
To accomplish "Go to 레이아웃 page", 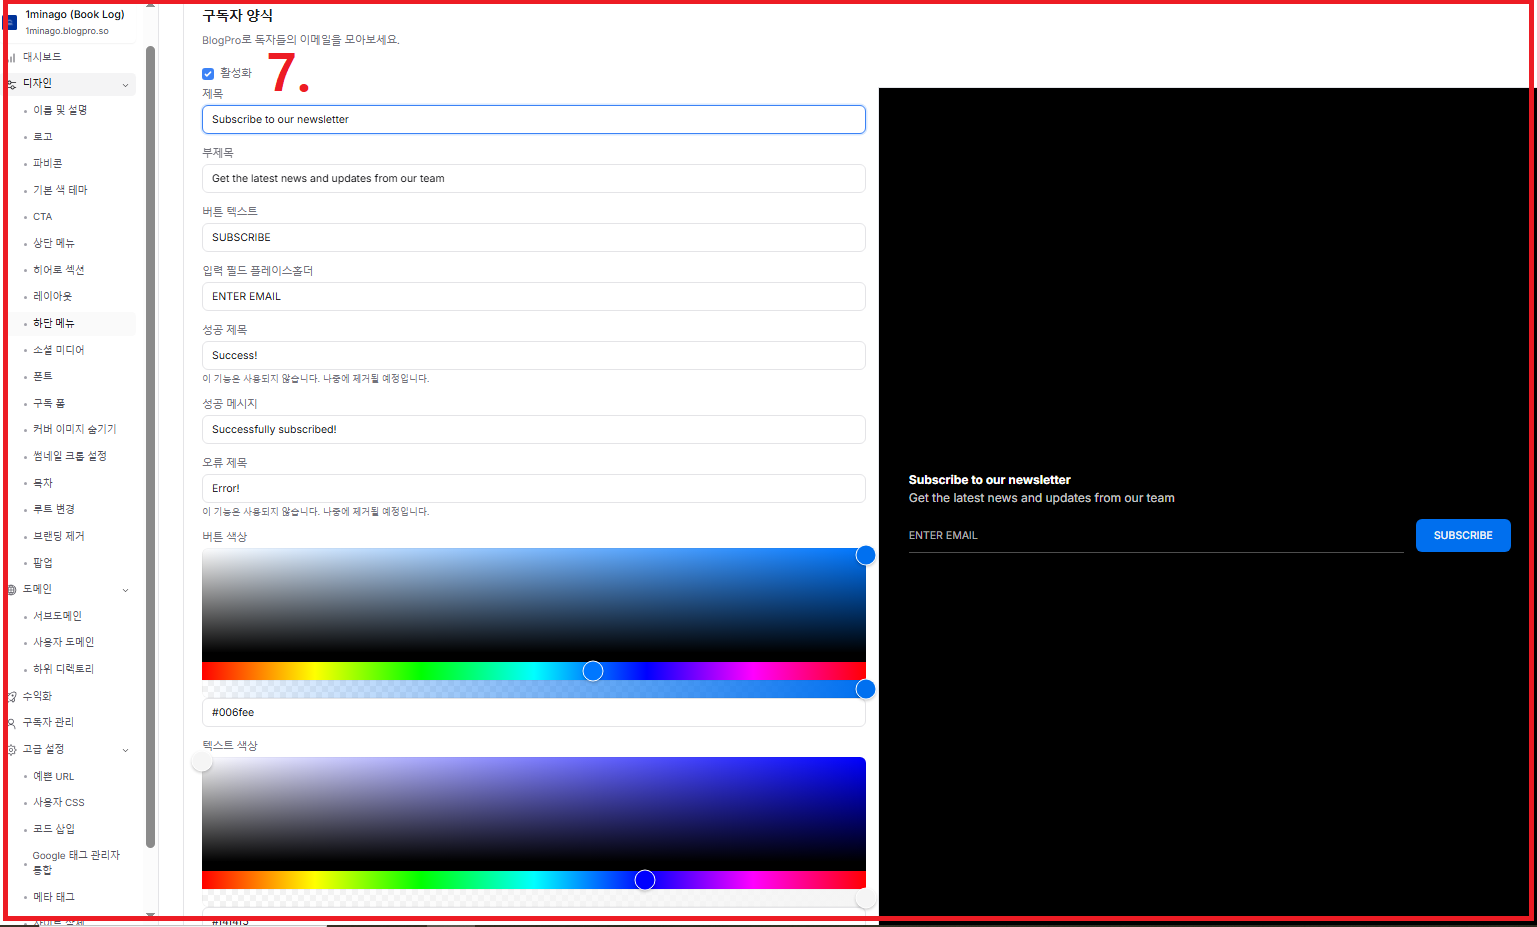I will [52, 296].
